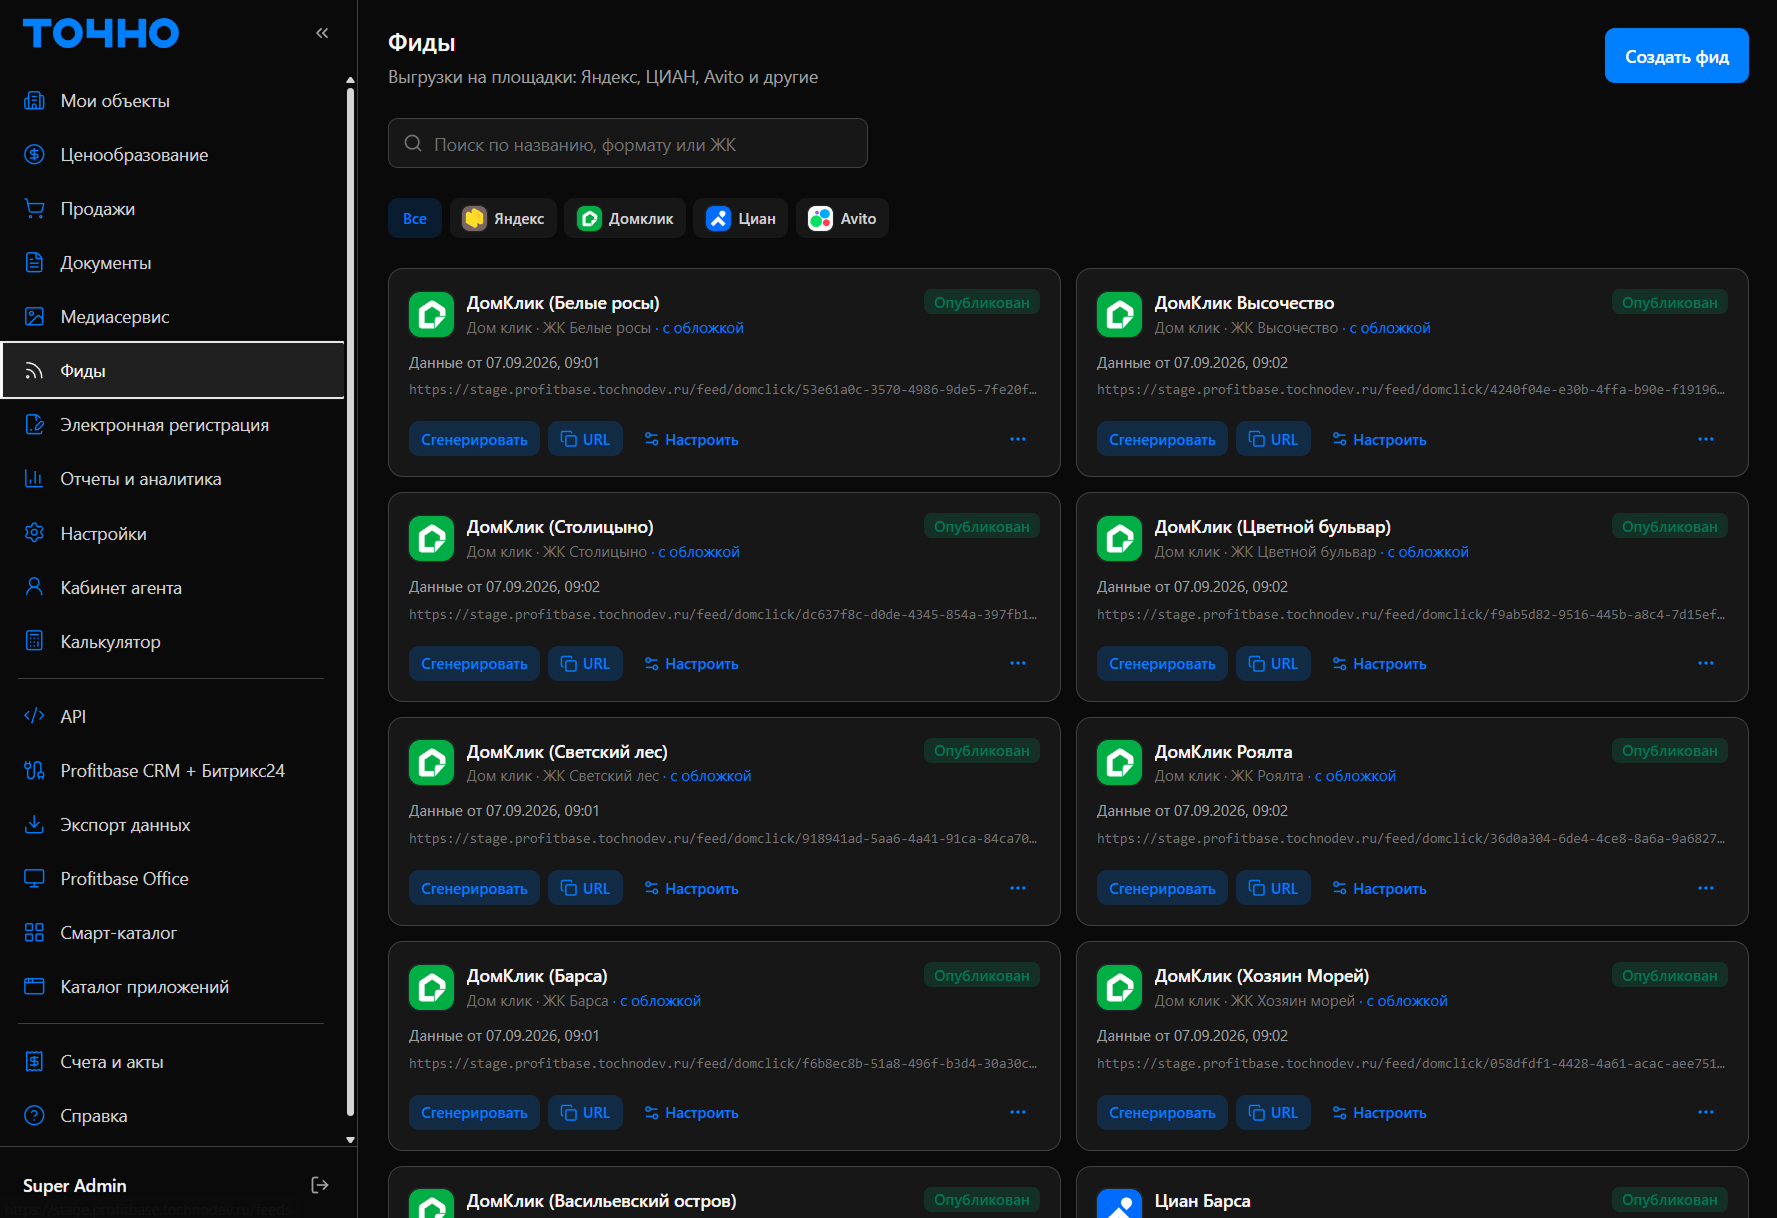Log out using icon beside Super Admin

click(x=320, y=1185)
